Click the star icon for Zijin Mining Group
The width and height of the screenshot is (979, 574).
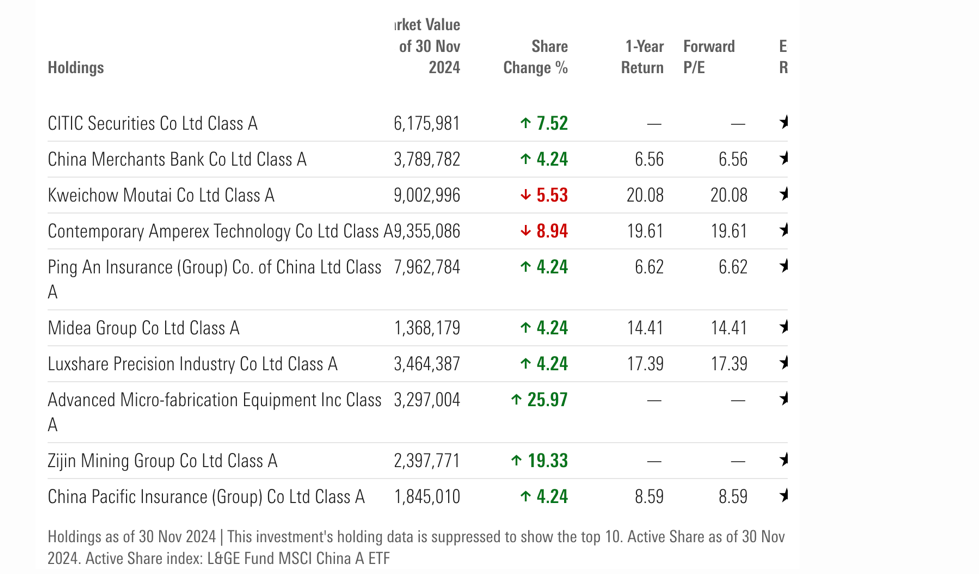click(784, 460)
